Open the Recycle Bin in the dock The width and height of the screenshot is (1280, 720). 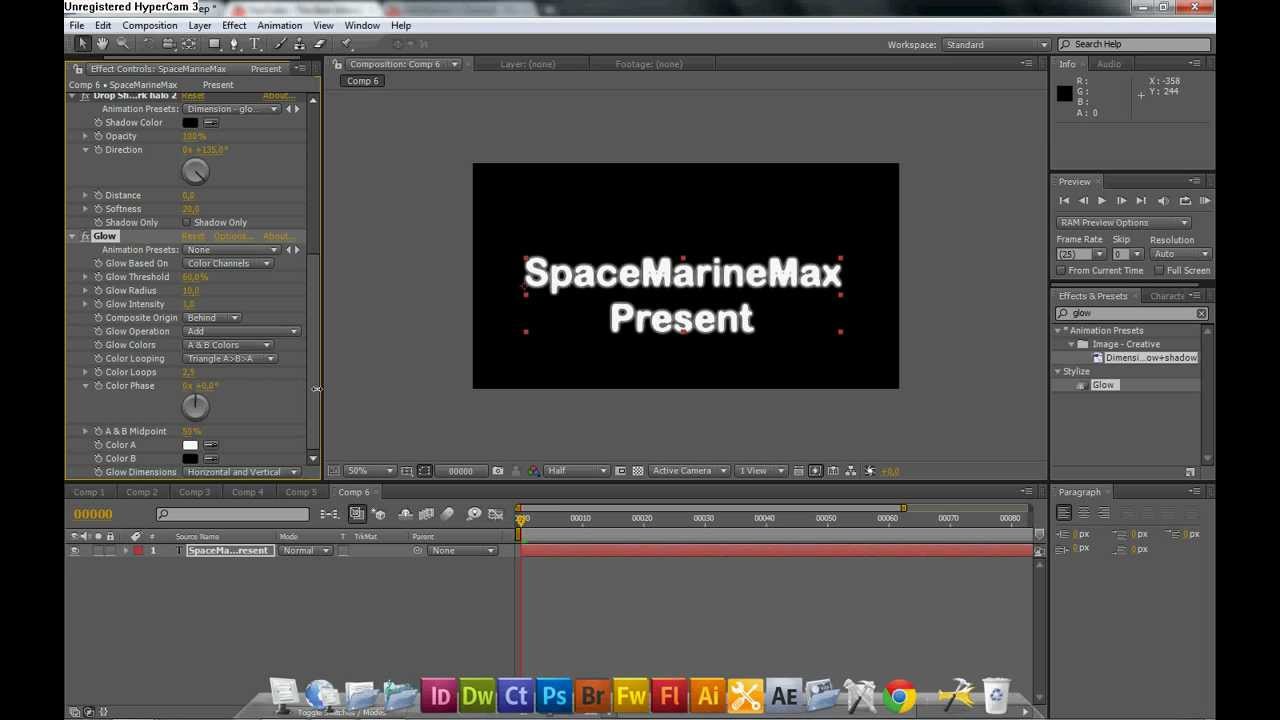[x=996, y=696]
